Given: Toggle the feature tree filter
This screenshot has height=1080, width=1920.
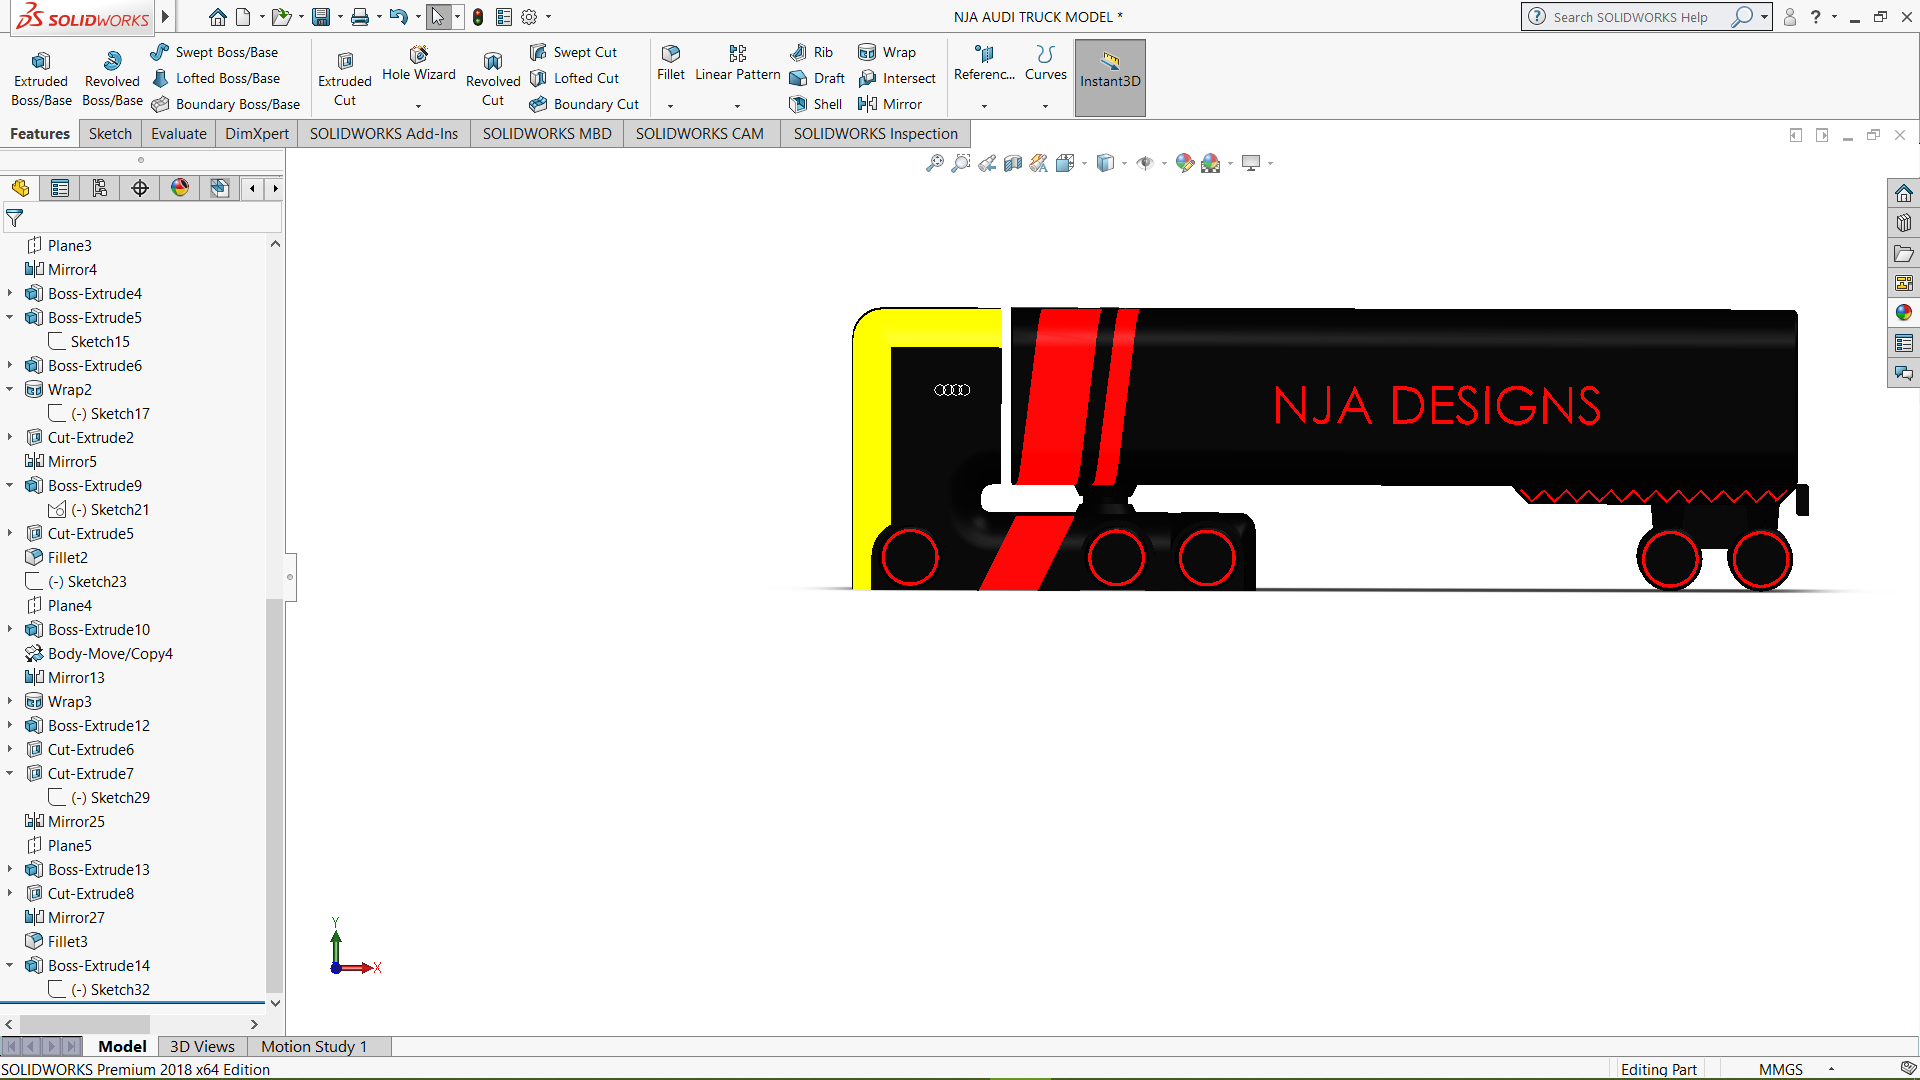Looking at the screenshot, I should click(15, 217).
